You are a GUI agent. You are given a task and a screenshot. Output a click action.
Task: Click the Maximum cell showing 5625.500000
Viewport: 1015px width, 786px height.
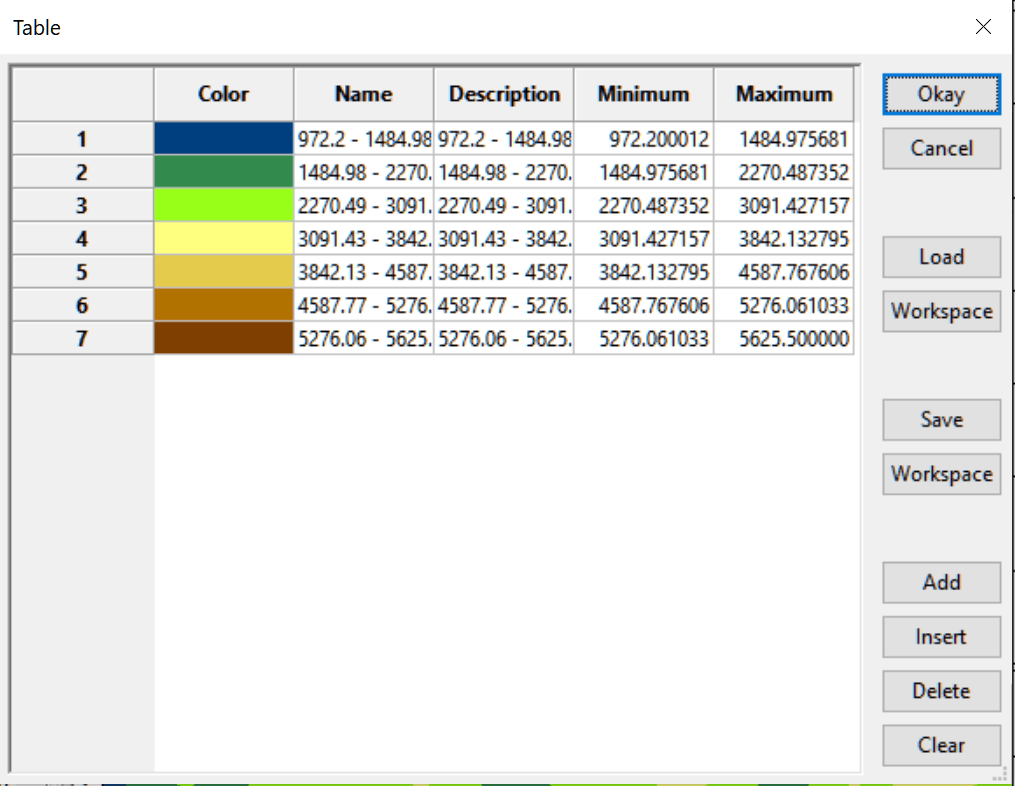(784, 339)
